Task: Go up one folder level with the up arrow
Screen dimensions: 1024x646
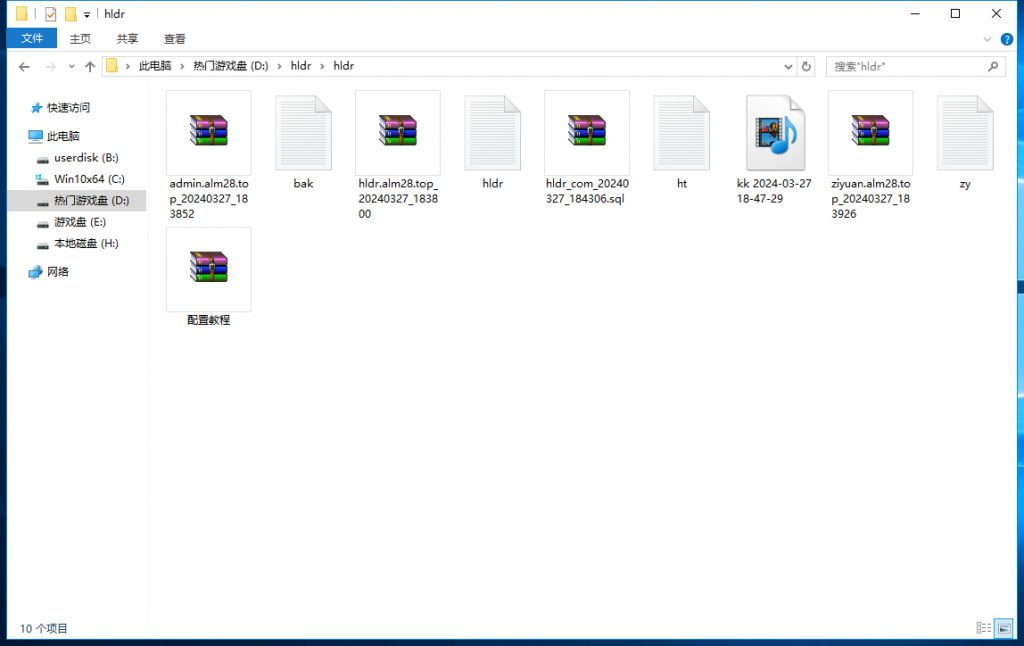Action: [90, 66]
